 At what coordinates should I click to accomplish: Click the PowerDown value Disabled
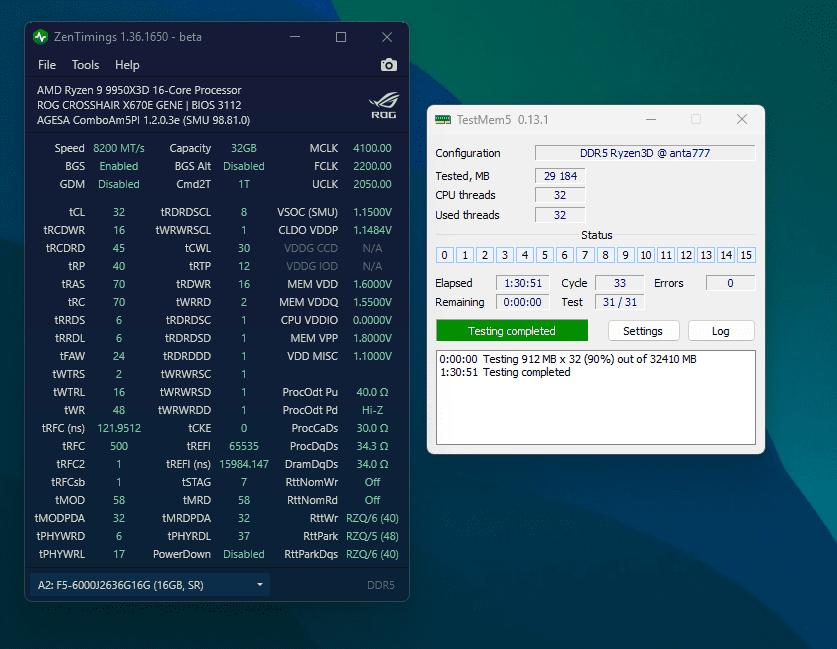pos(243,555)
